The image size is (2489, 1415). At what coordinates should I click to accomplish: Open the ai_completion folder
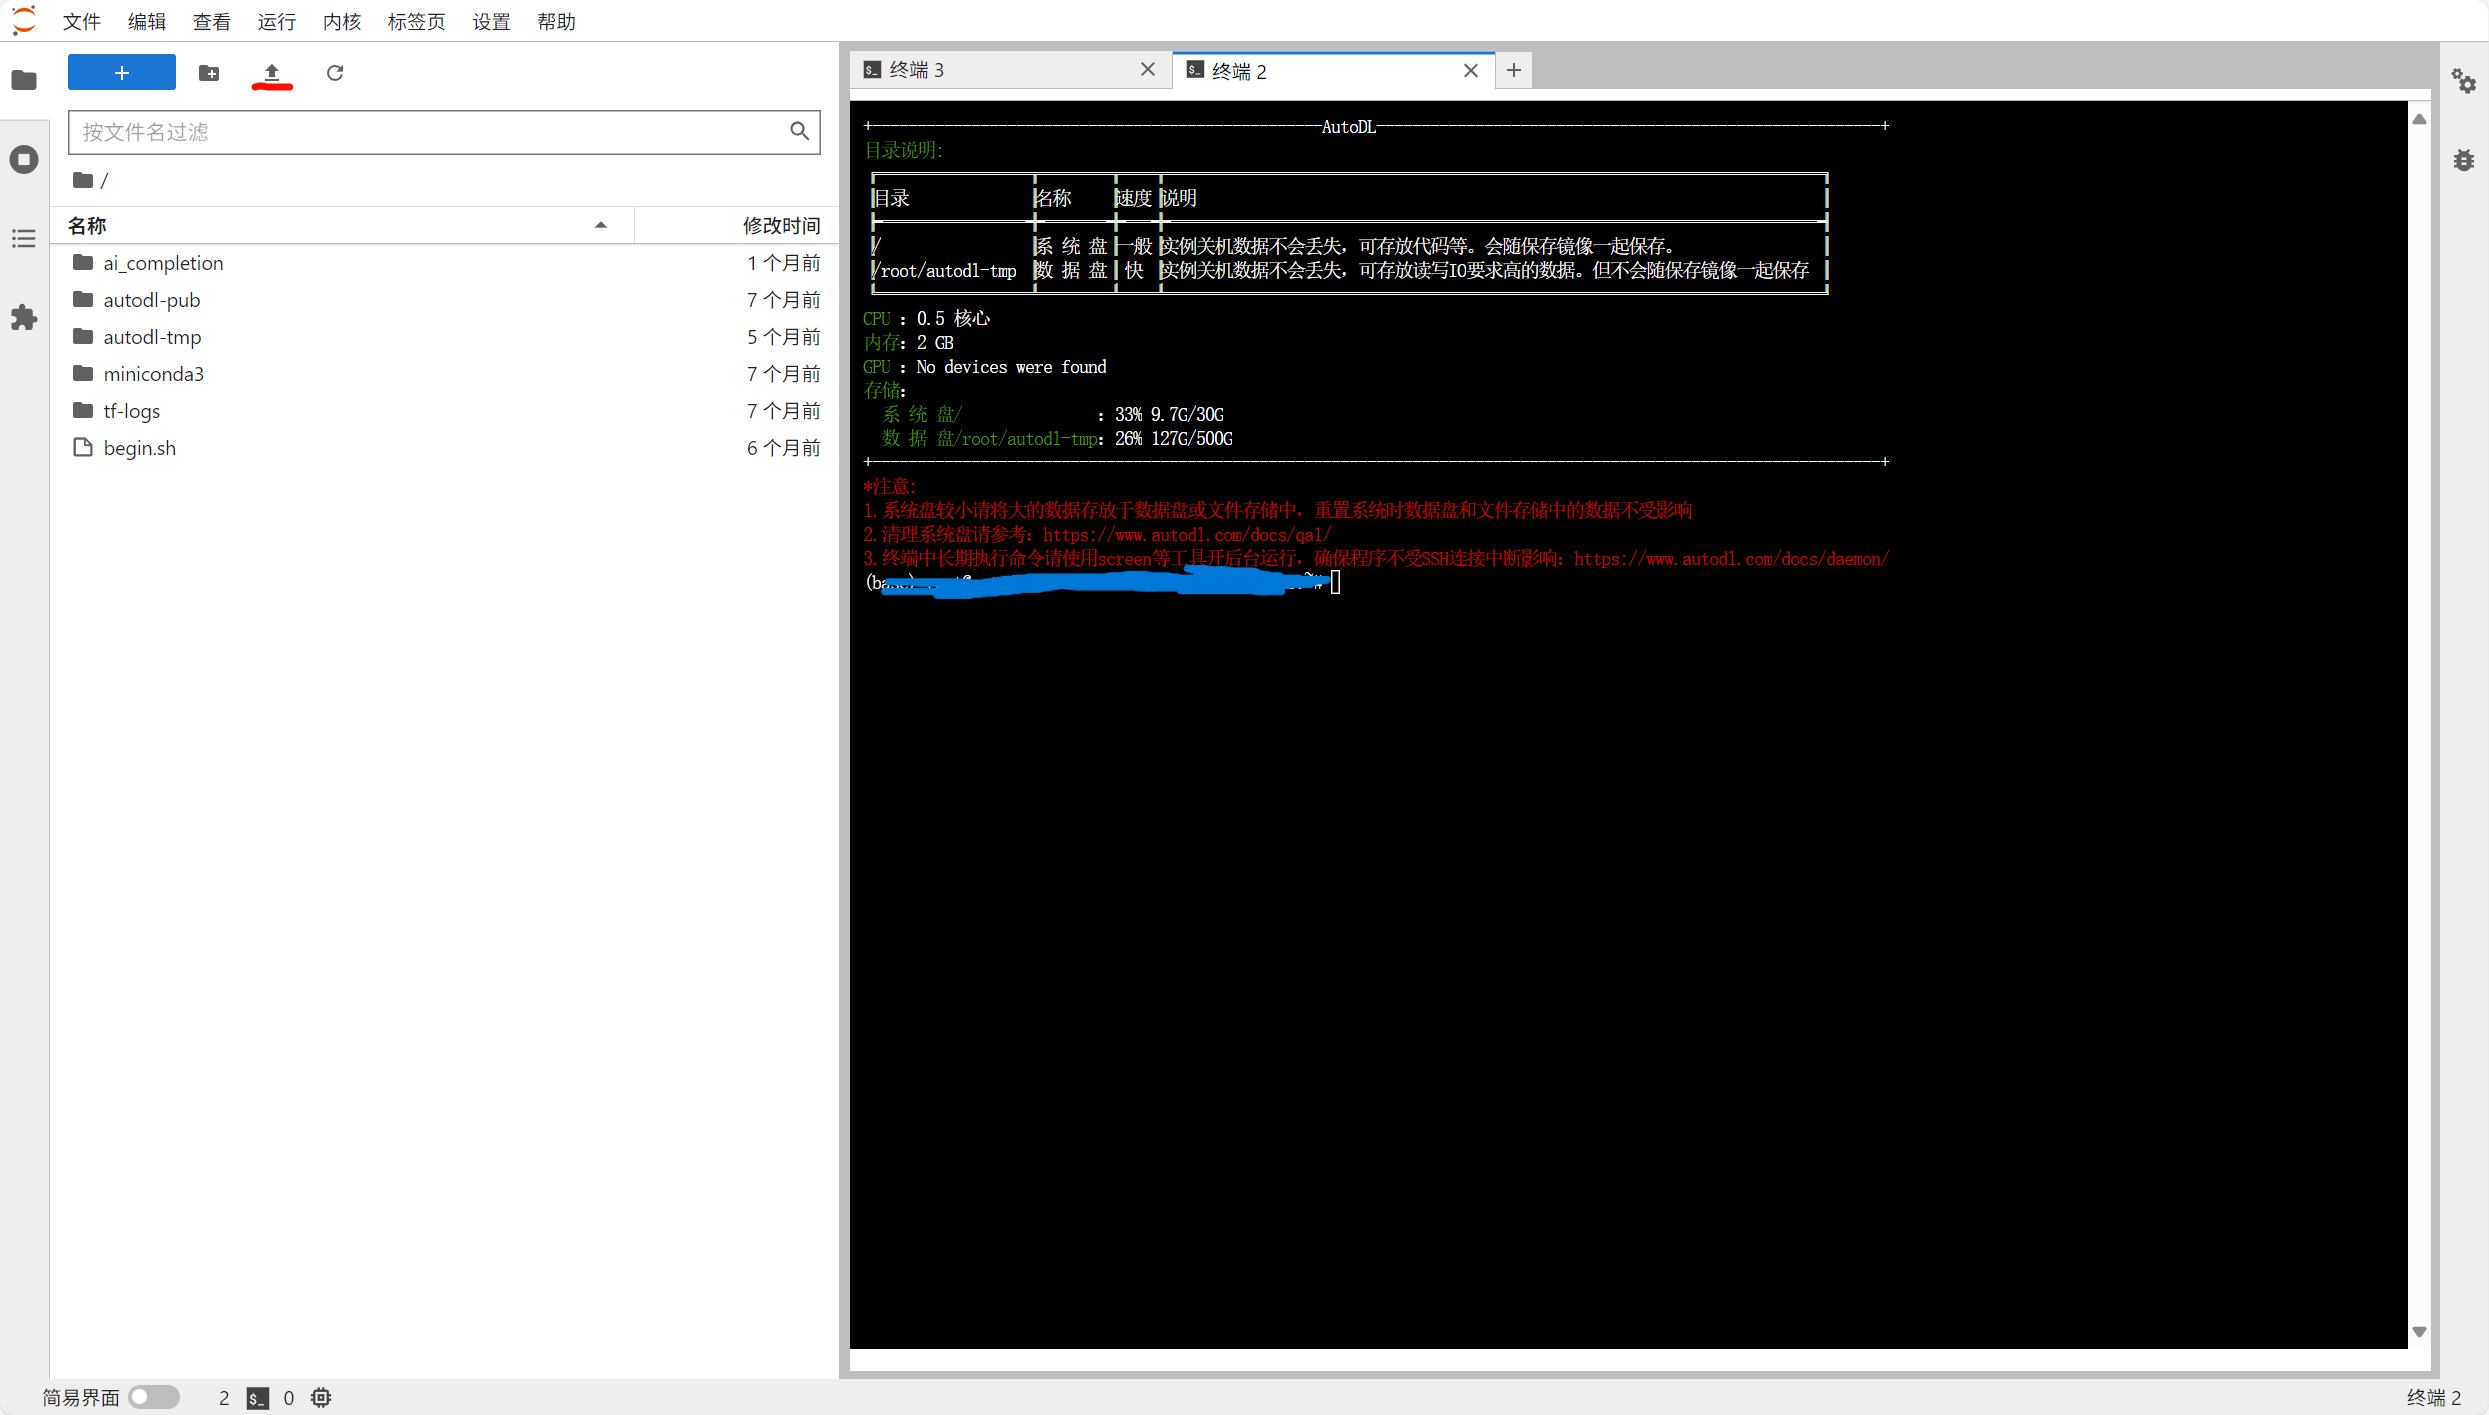coord(163,263)
